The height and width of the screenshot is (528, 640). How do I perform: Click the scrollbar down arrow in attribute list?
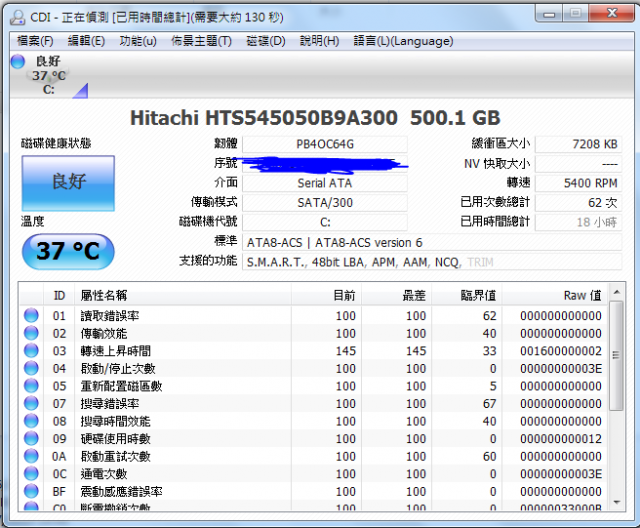[617, 502]
